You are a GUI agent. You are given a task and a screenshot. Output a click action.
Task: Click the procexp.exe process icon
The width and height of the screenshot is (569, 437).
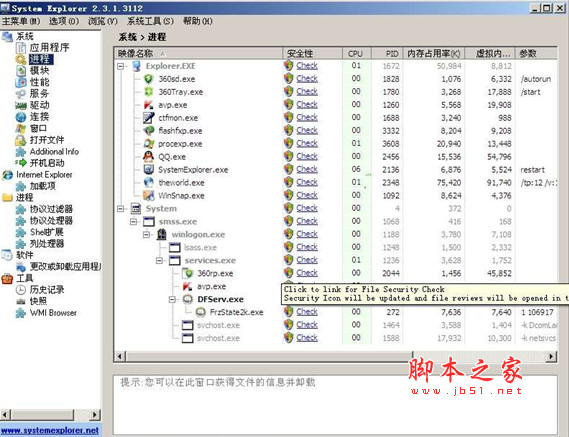[148, 144]
